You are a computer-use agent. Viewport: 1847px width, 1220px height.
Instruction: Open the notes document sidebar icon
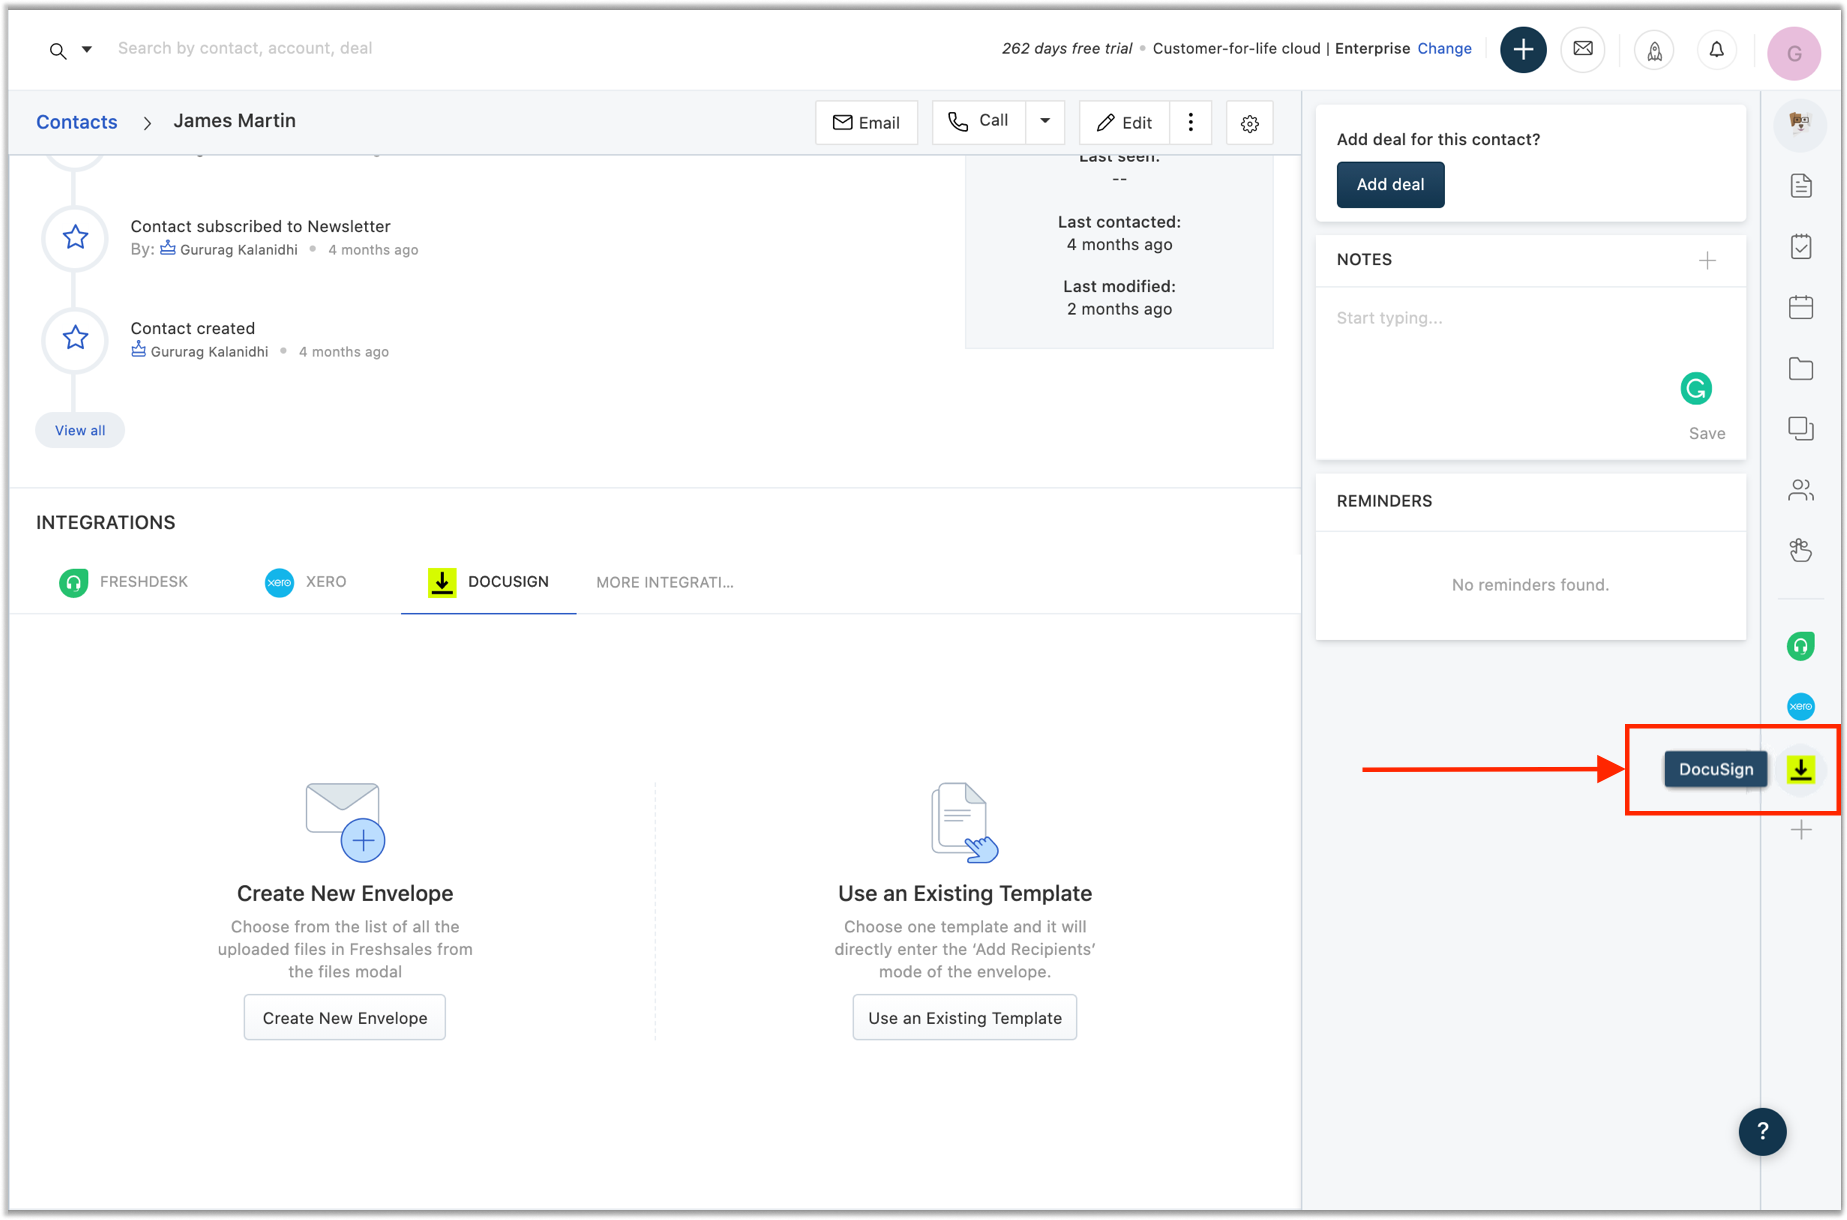coord(1801,186)
